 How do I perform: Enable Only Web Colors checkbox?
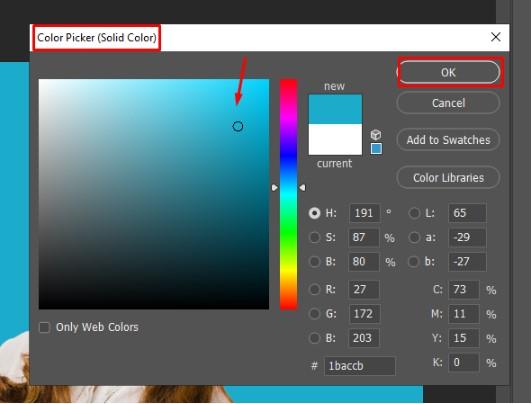pos(44,327)
